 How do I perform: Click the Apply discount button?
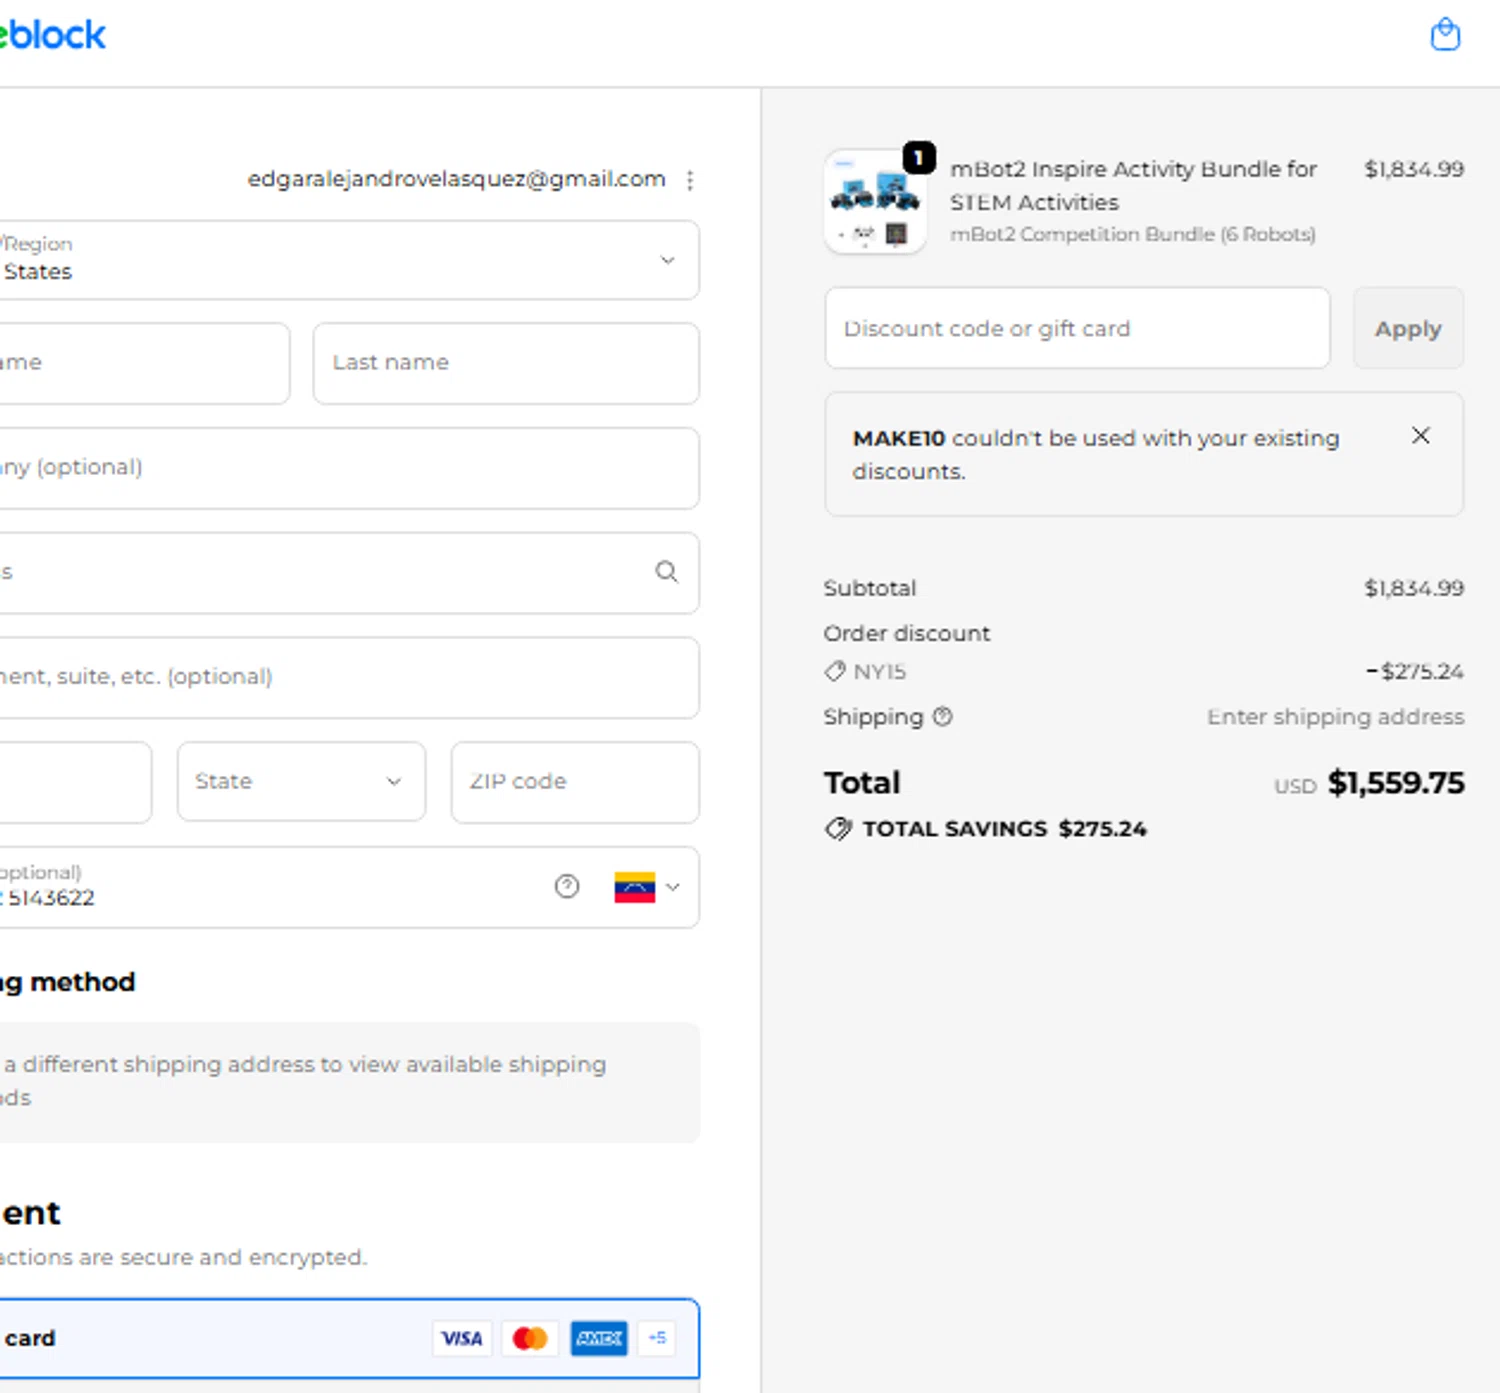click(x=1408, y=328)
